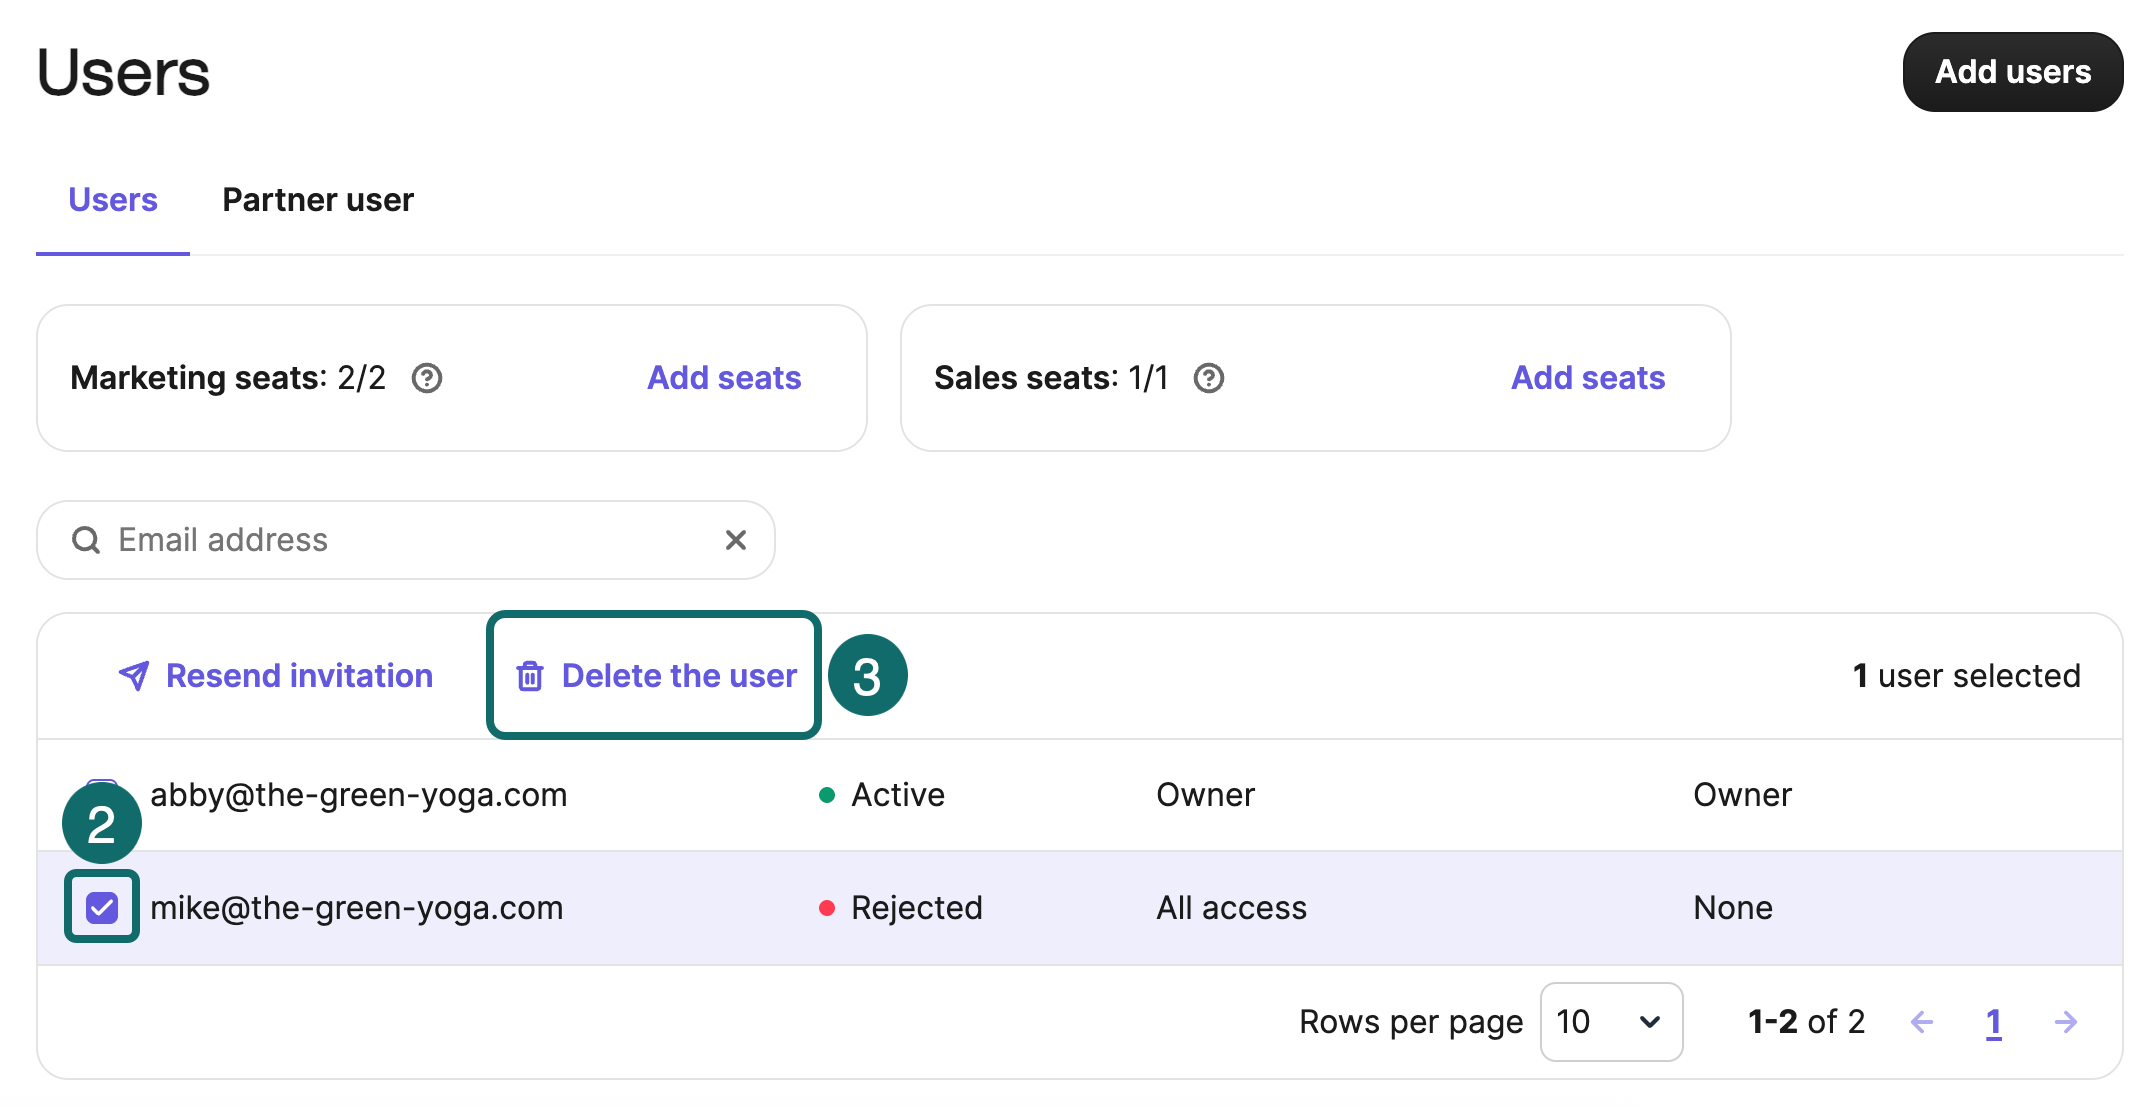Click the Sales seats help icon

(x=1208, y=378)
